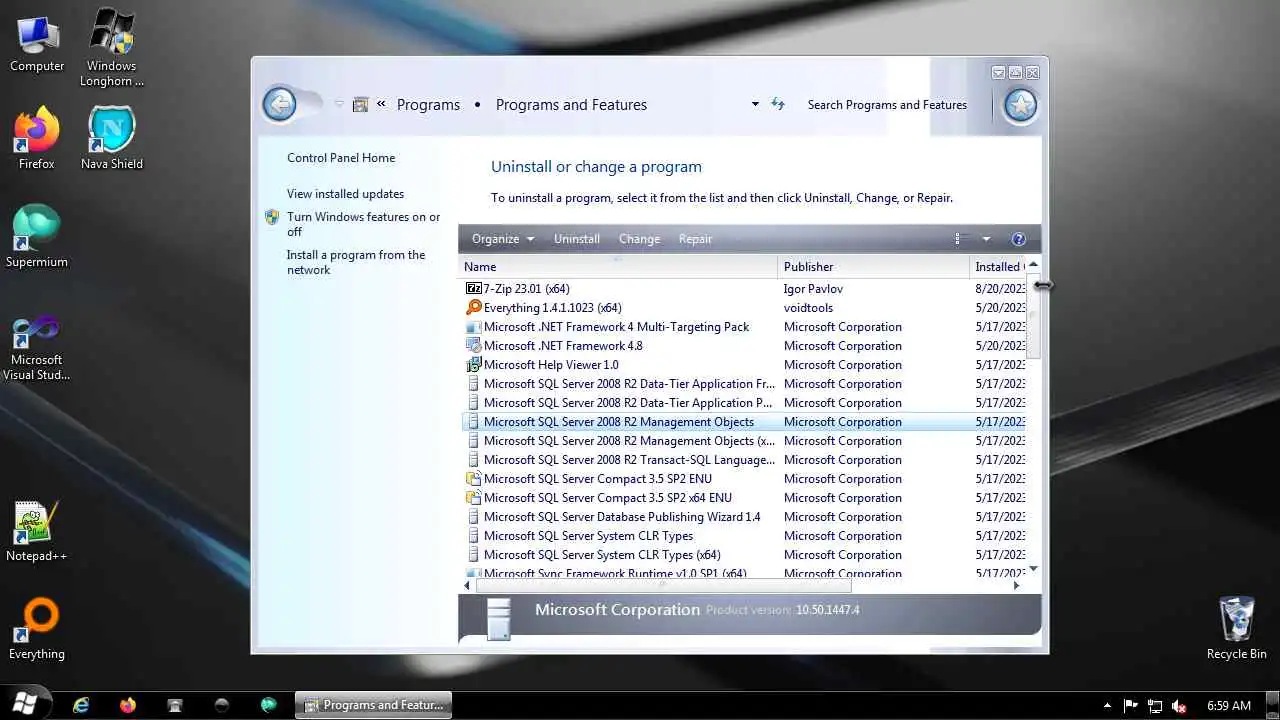Launch Supermium from the taskbar
Screen dimensions: 1280x720
(x=269, y=705)
